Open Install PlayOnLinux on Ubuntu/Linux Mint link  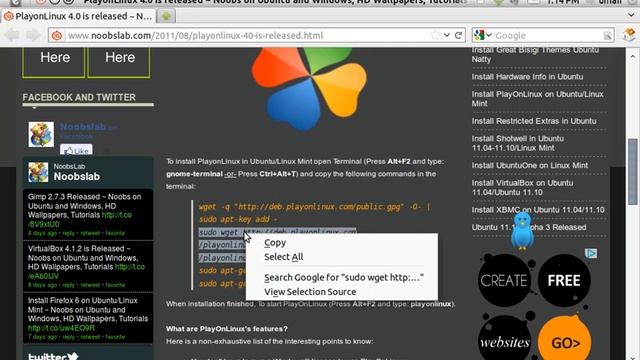537,99
